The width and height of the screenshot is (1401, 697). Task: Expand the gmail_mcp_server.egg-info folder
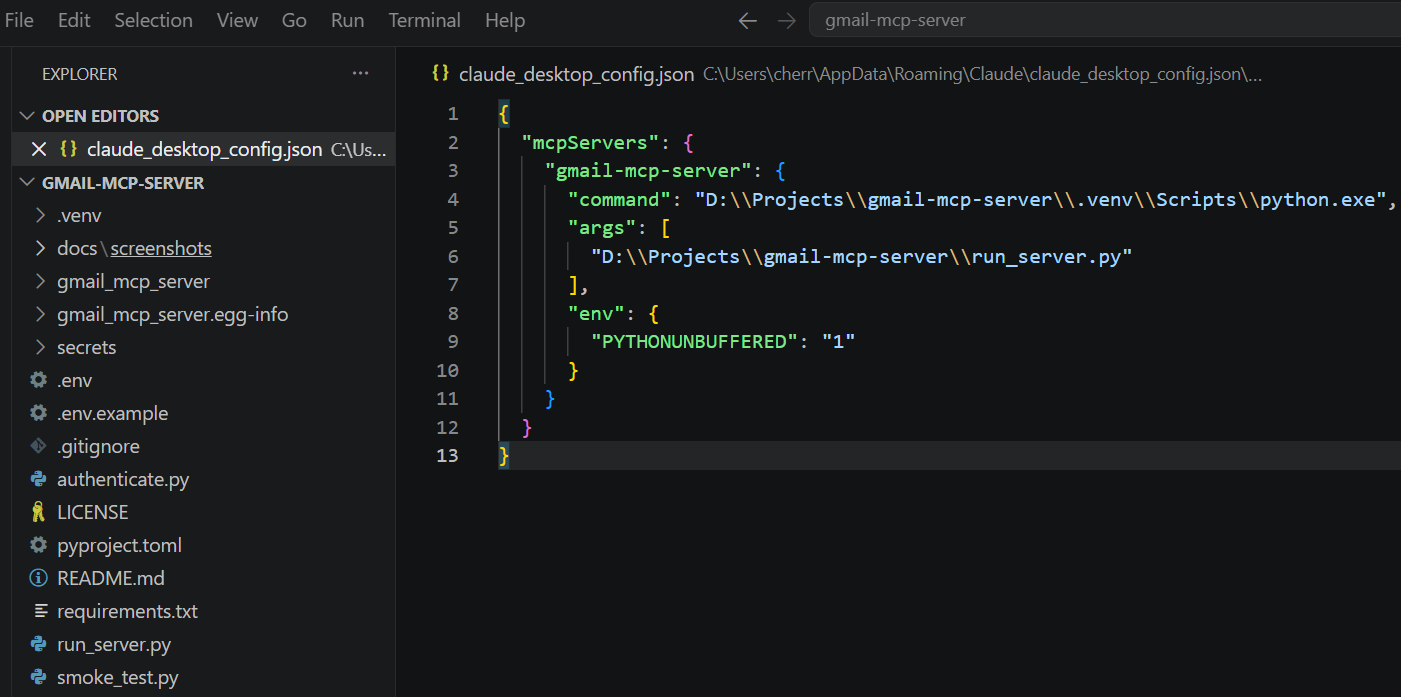point(40,314)
